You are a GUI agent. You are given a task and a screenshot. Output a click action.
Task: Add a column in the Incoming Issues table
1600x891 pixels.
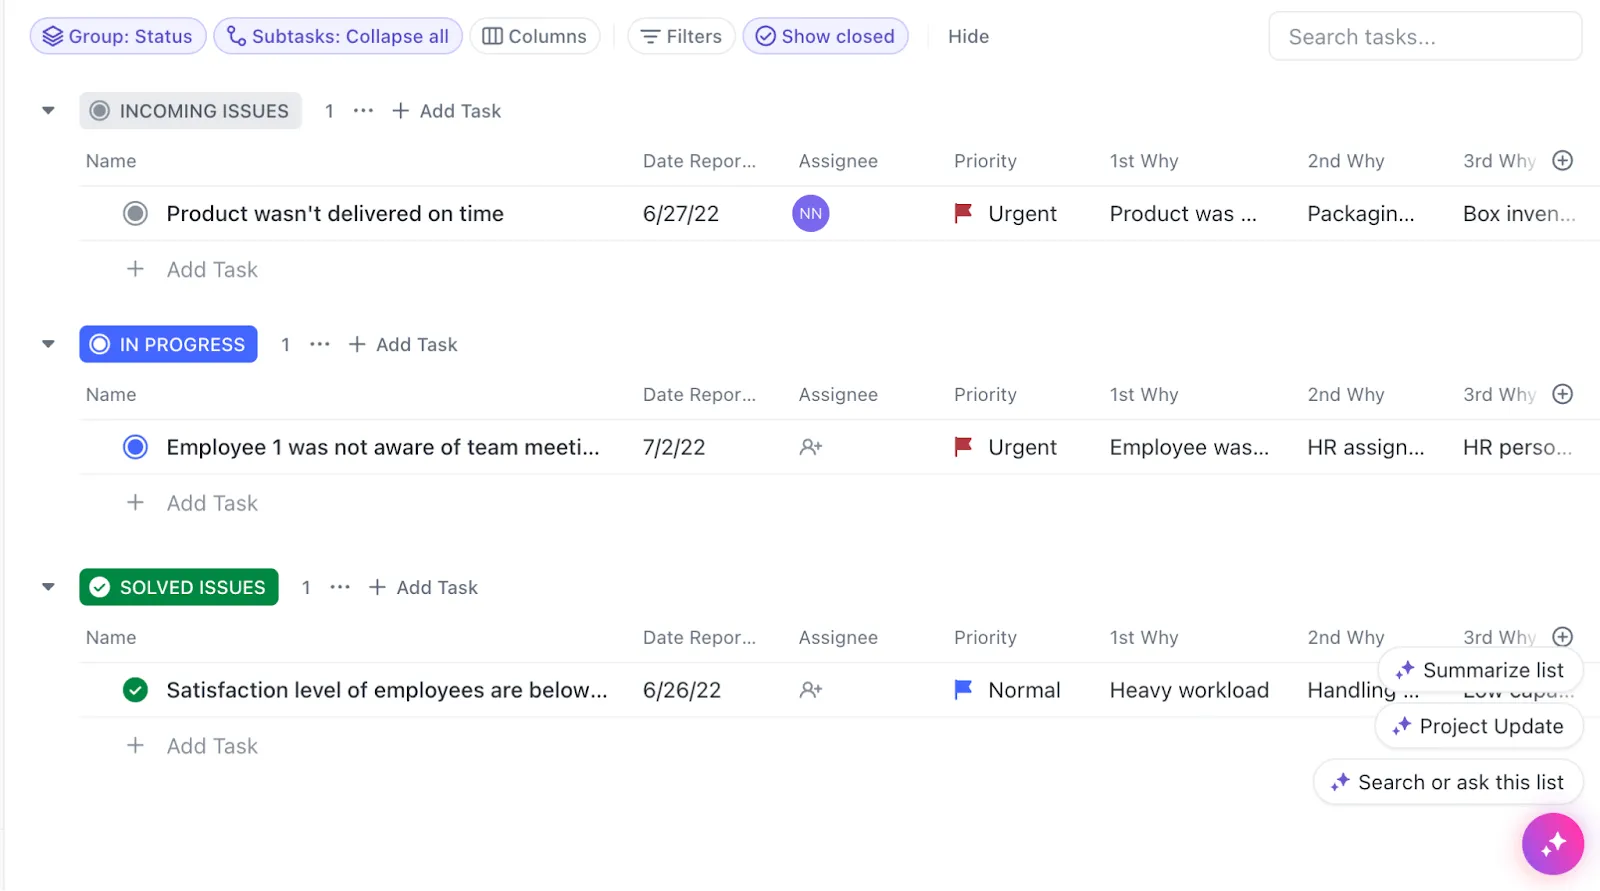[x=1563, y=161]
